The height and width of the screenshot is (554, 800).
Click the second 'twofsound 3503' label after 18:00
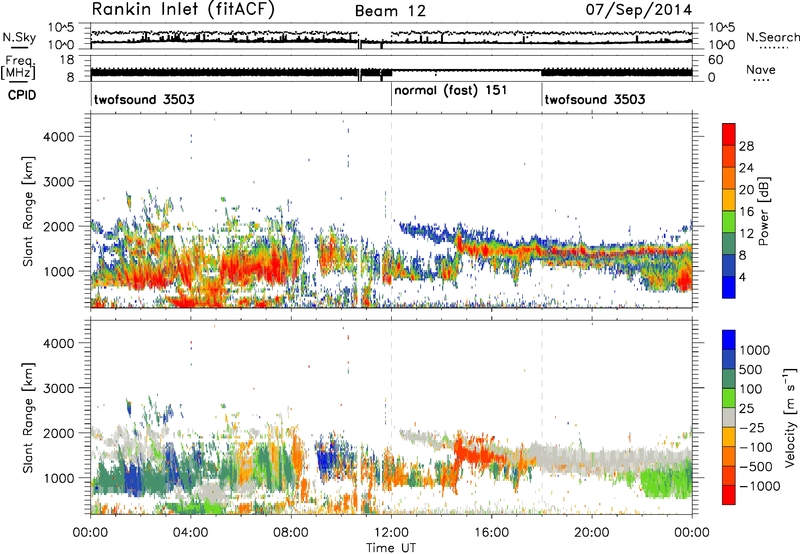point(594,99)
